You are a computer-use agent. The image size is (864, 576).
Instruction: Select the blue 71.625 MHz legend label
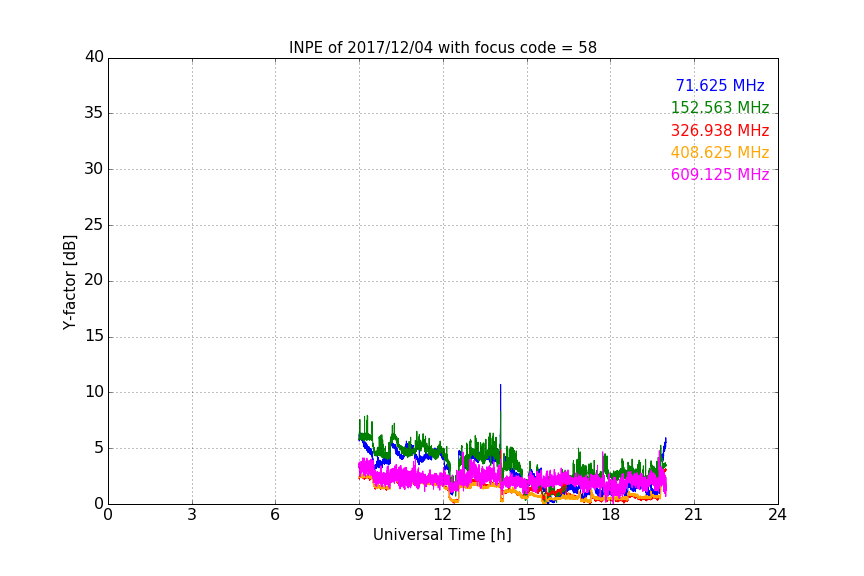pyautogui.click(x=720, y=85)
